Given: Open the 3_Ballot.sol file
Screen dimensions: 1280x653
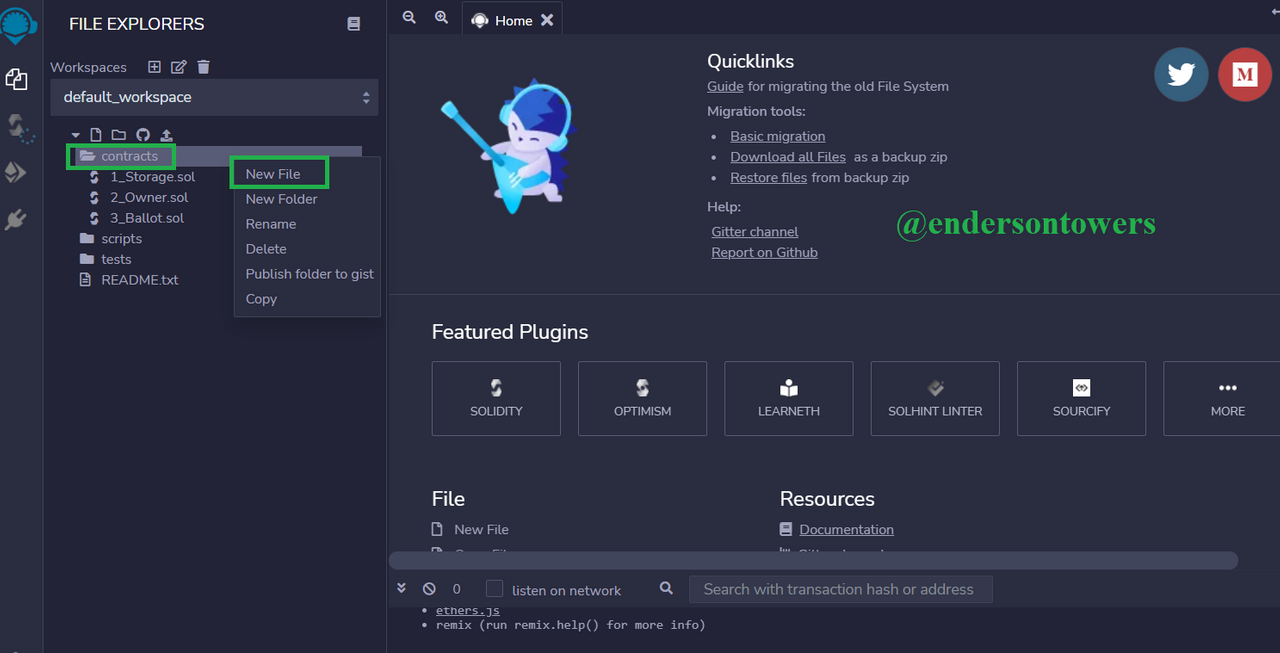Looking at the screenshot, I should point(147,218).
